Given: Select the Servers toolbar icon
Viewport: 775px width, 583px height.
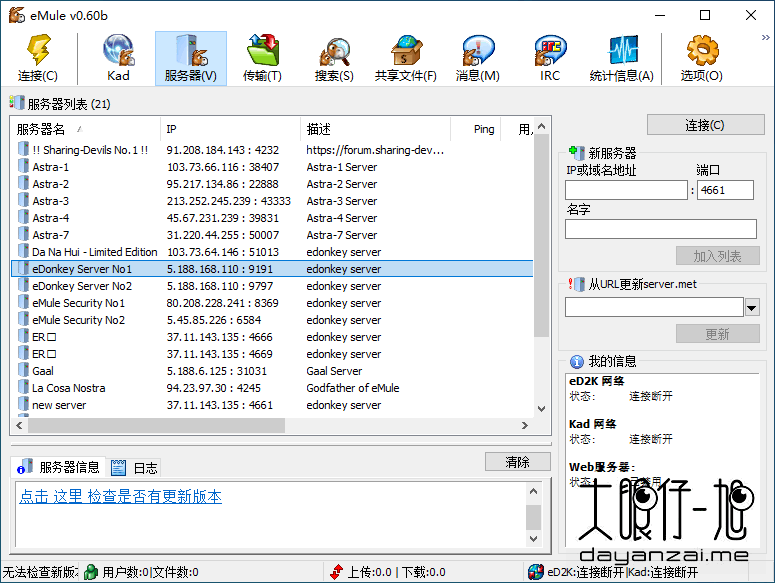Looking at the screenshot, I should point(191,58).
